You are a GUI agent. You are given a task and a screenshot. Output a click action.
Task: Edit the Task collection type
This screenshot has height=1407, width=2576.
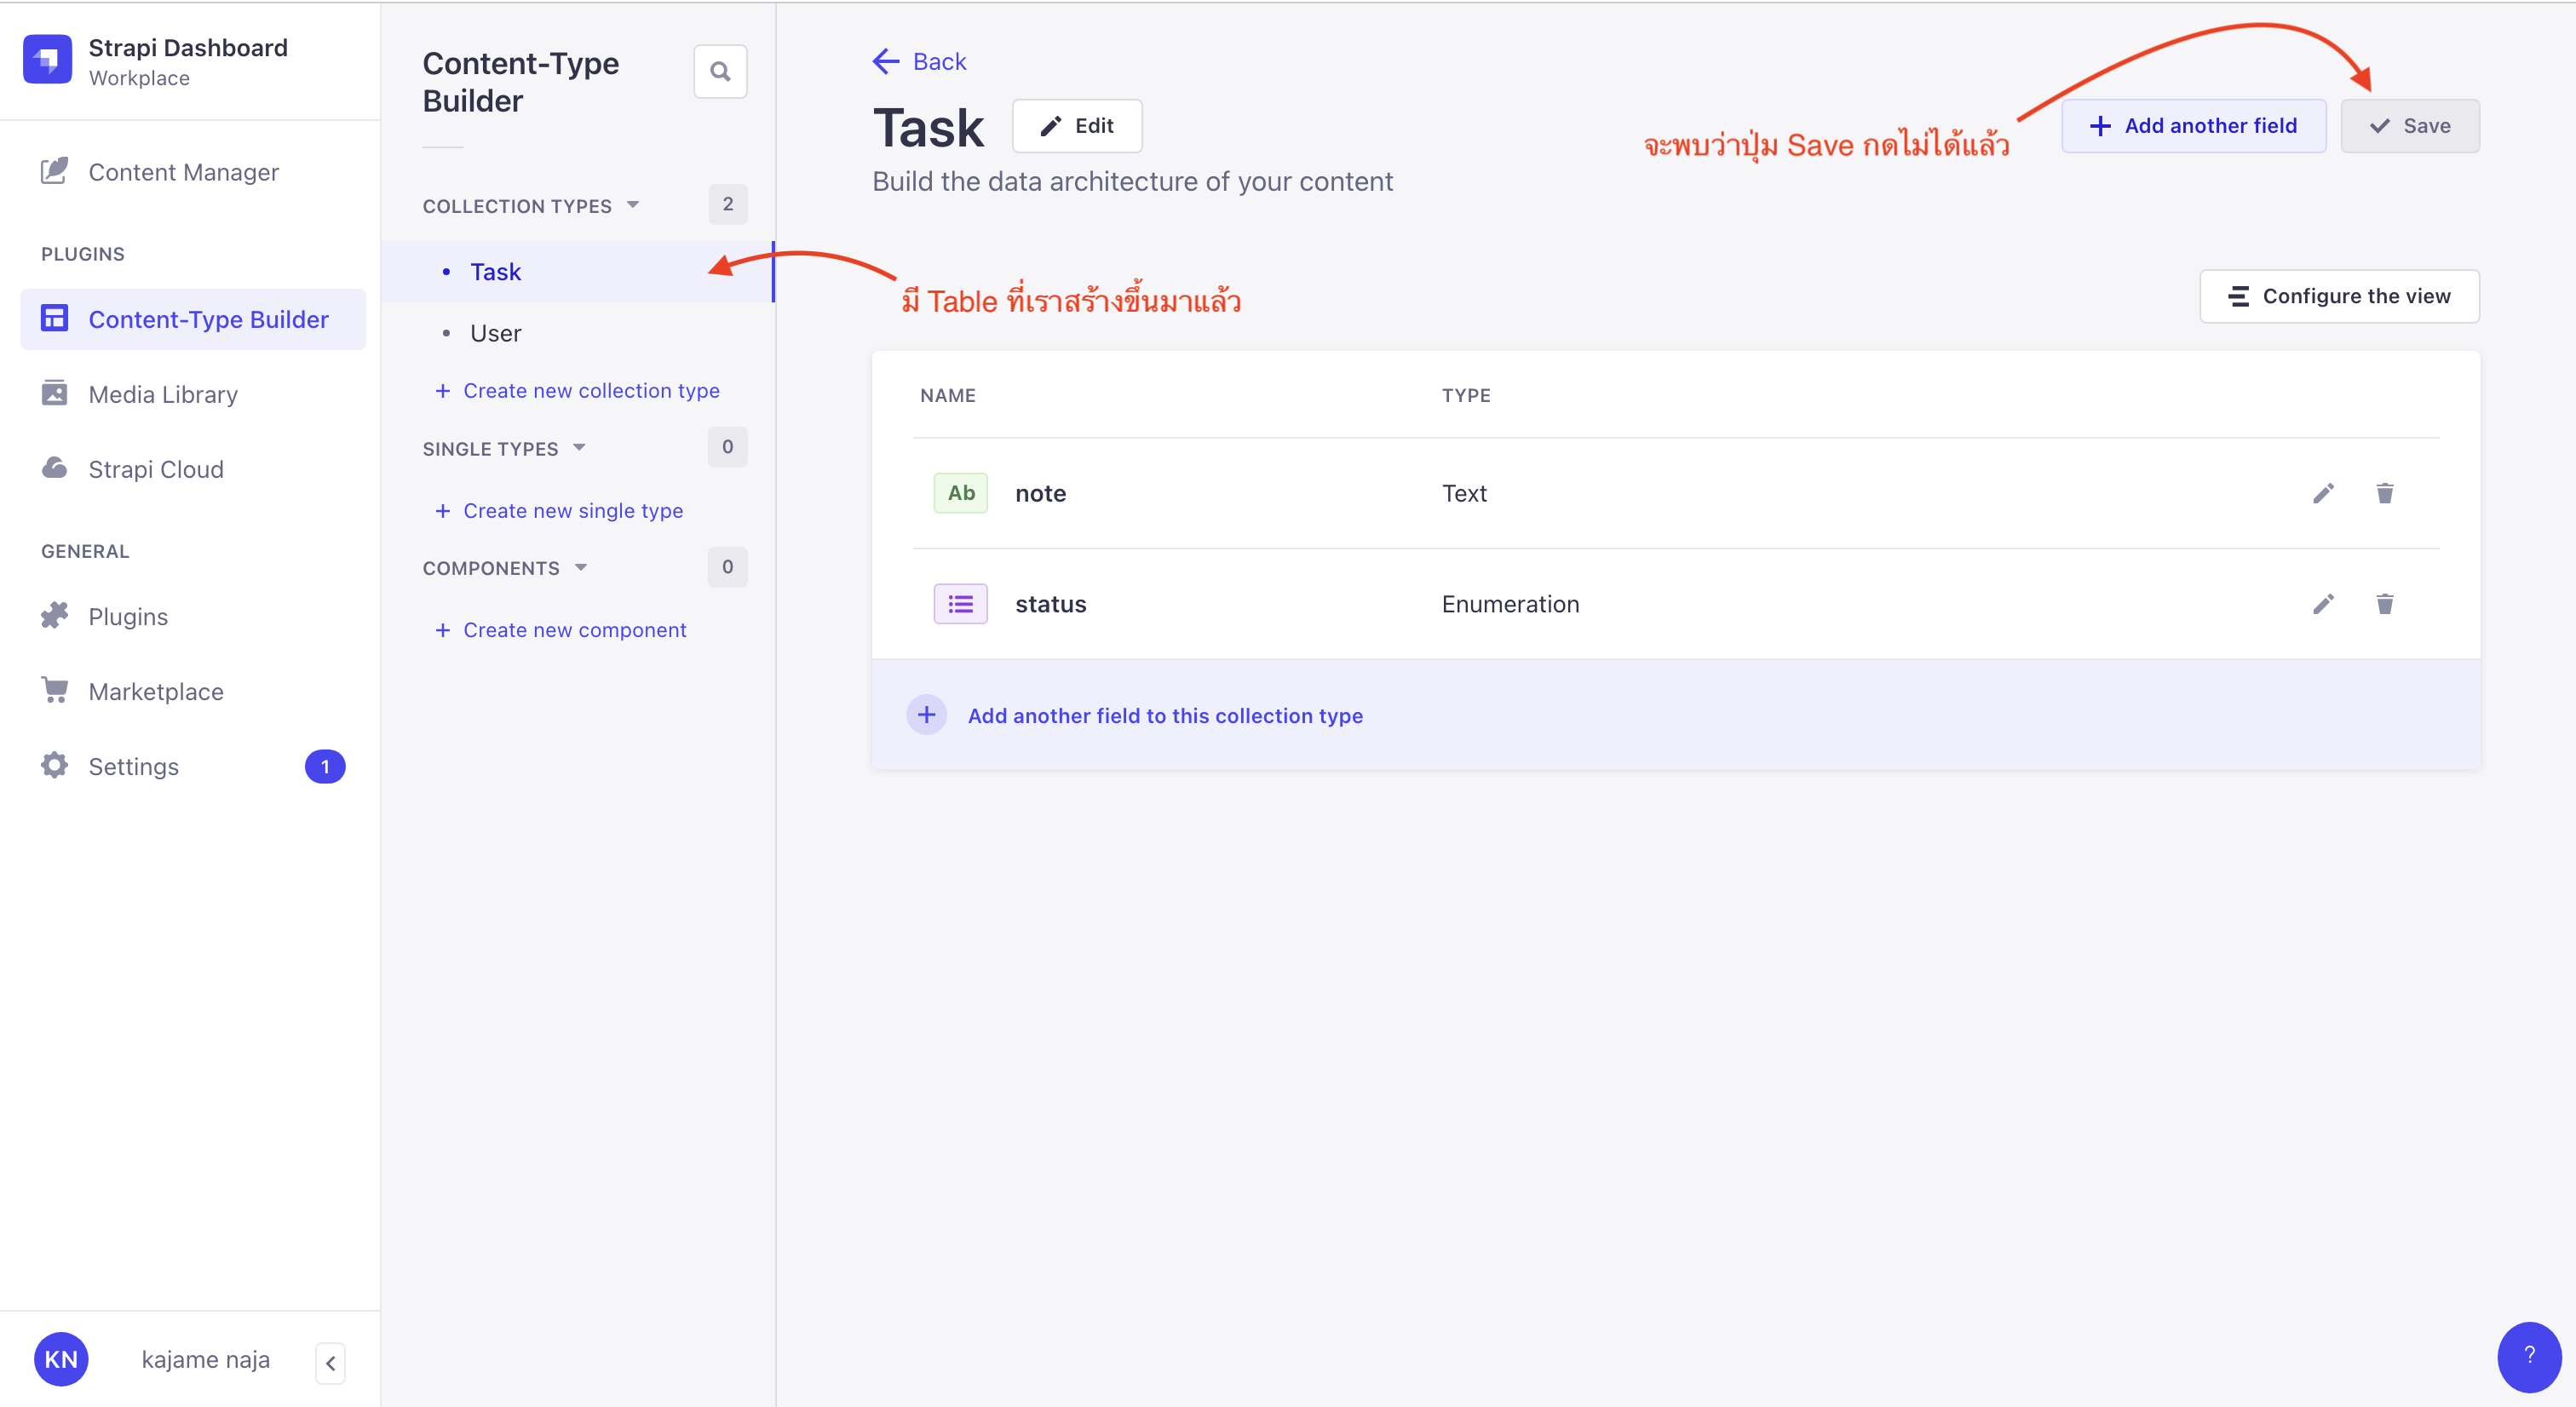[1077, 126]
